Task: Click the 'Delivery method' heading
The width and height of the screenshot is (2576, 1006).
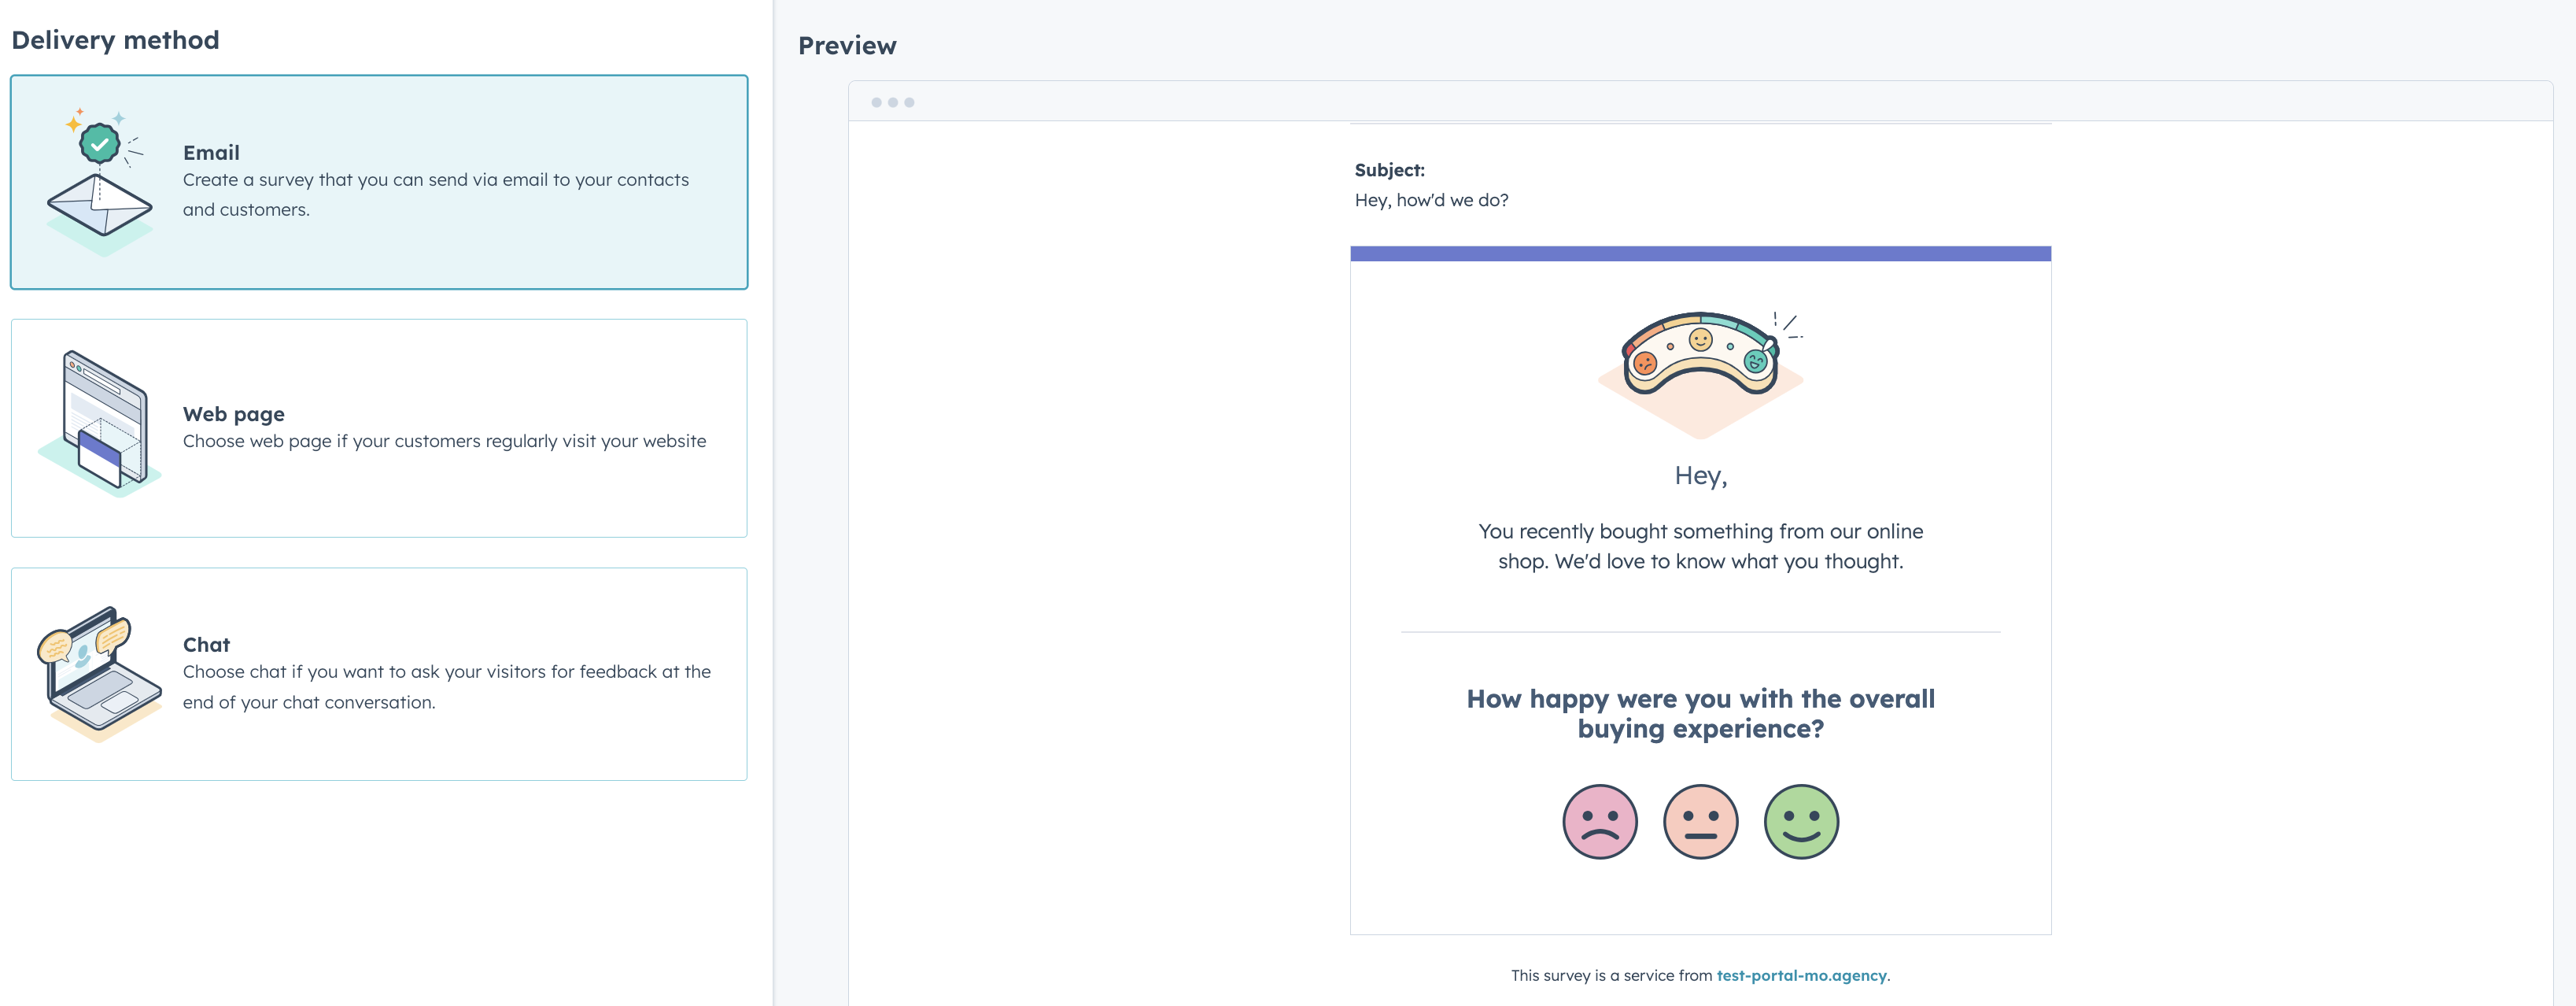Action: [115, 40]
